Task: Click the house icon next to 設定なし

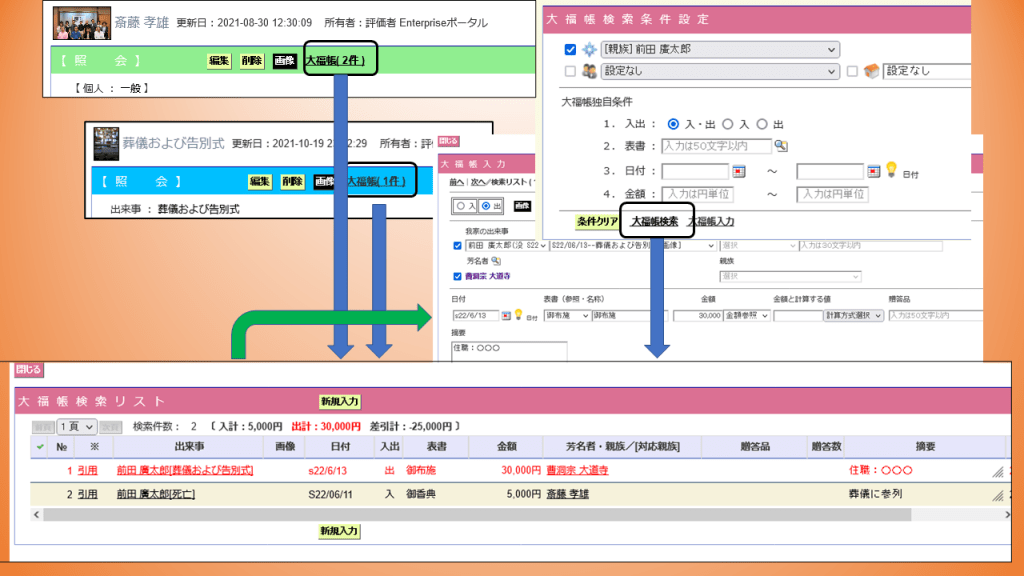Action: 870,71
